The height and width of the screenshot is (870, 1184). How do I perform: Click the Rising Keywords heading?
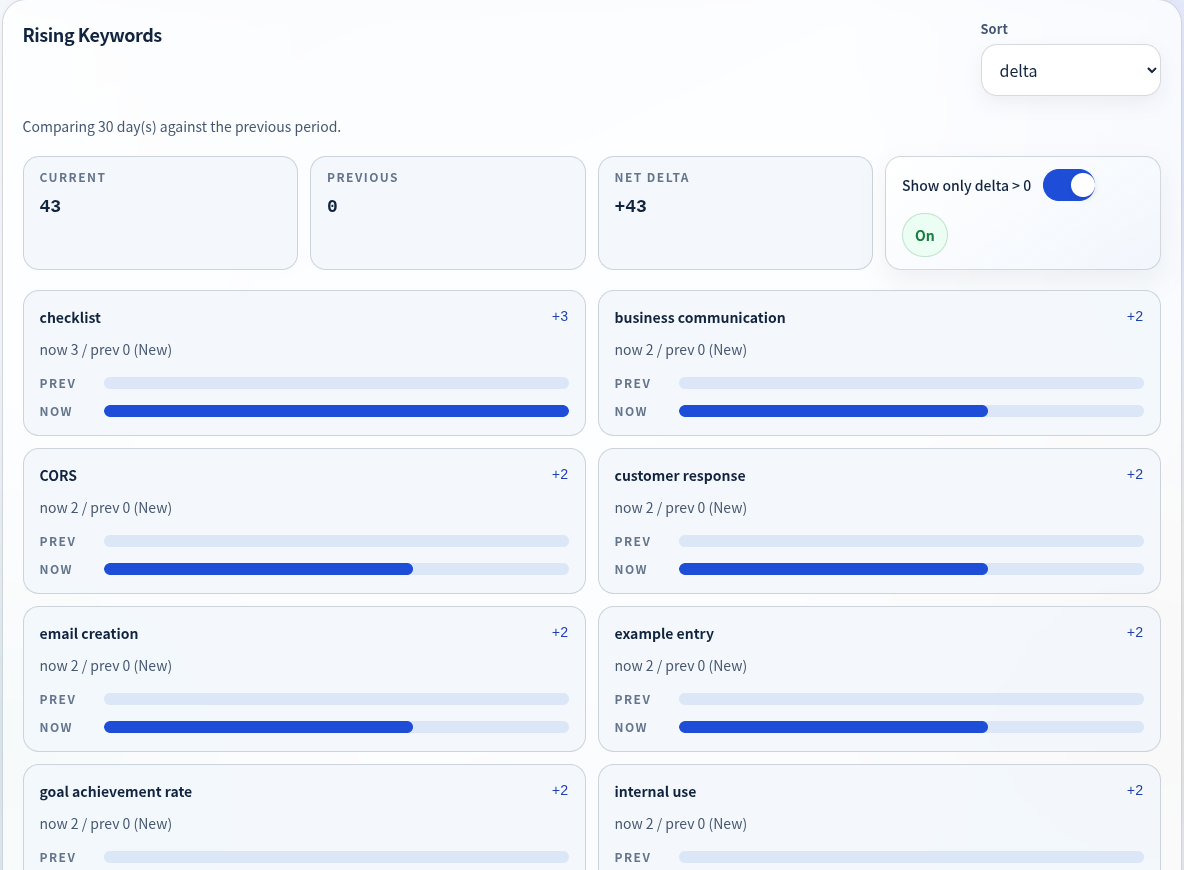pos(92,35)
